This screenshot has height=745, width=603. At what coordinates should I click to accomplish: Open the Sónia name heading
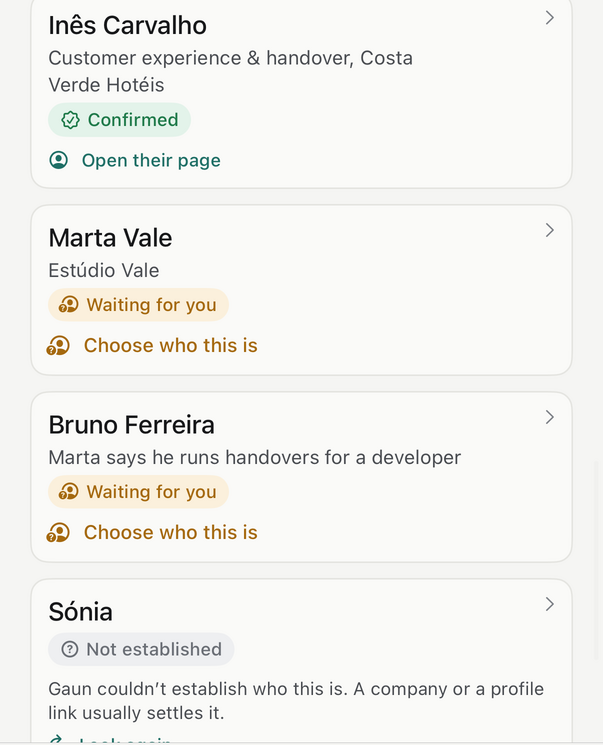(80, 611)
